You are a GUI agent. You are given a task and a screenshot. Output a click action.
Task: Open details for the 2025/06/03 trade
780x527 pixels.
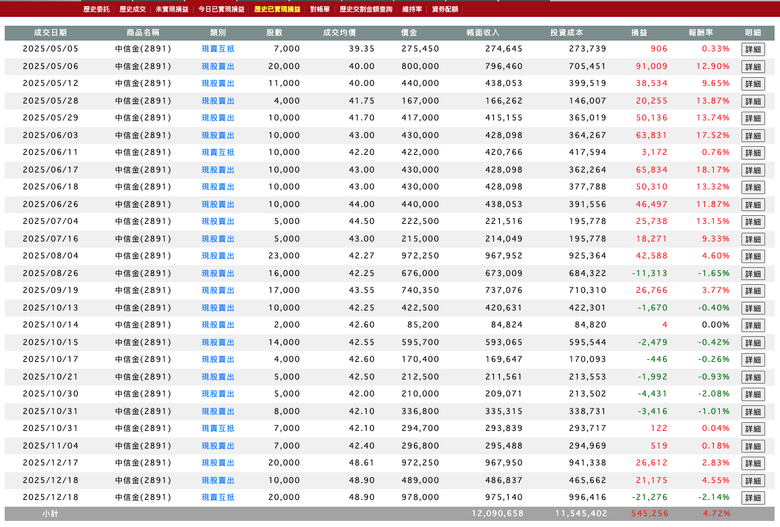[x=752, y=136]
